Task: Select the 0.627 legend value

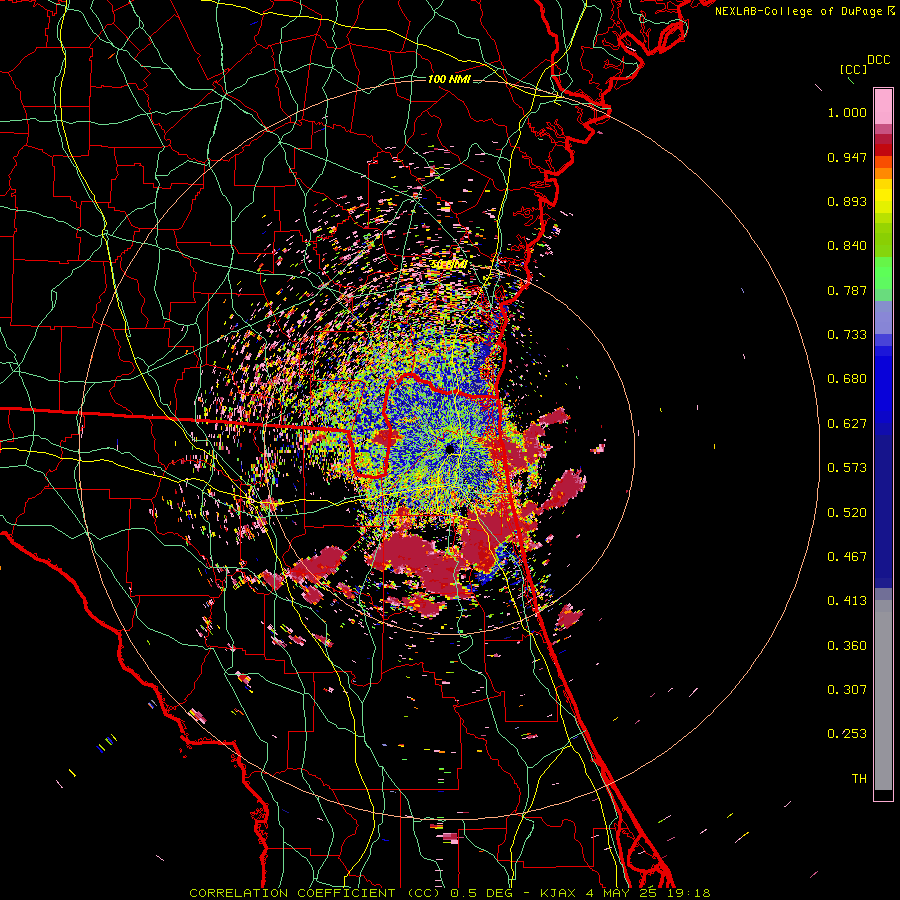Action: pyautogui.click(x=847, y=424)
